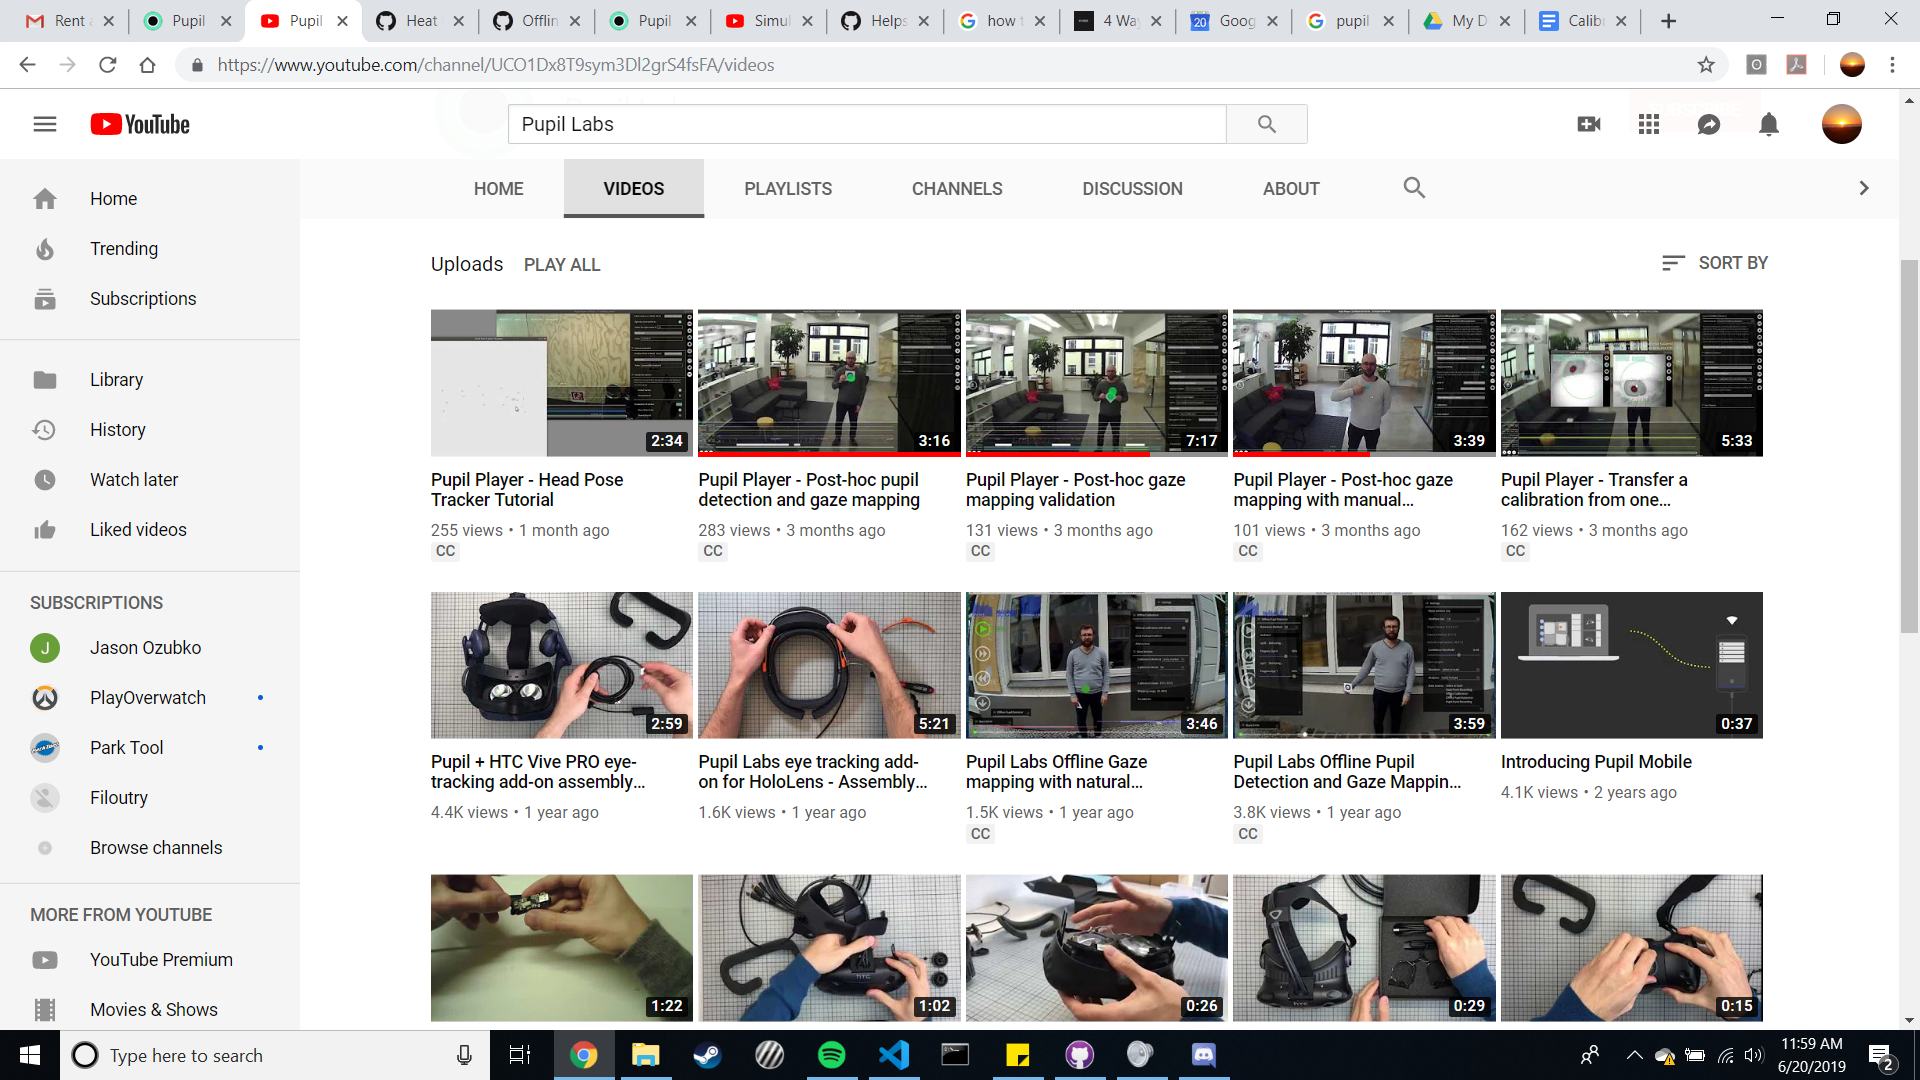Open Trending in the sidebar
Image resolution: width=1920 pixels, height=1080 pixels.
pos(150,249)
